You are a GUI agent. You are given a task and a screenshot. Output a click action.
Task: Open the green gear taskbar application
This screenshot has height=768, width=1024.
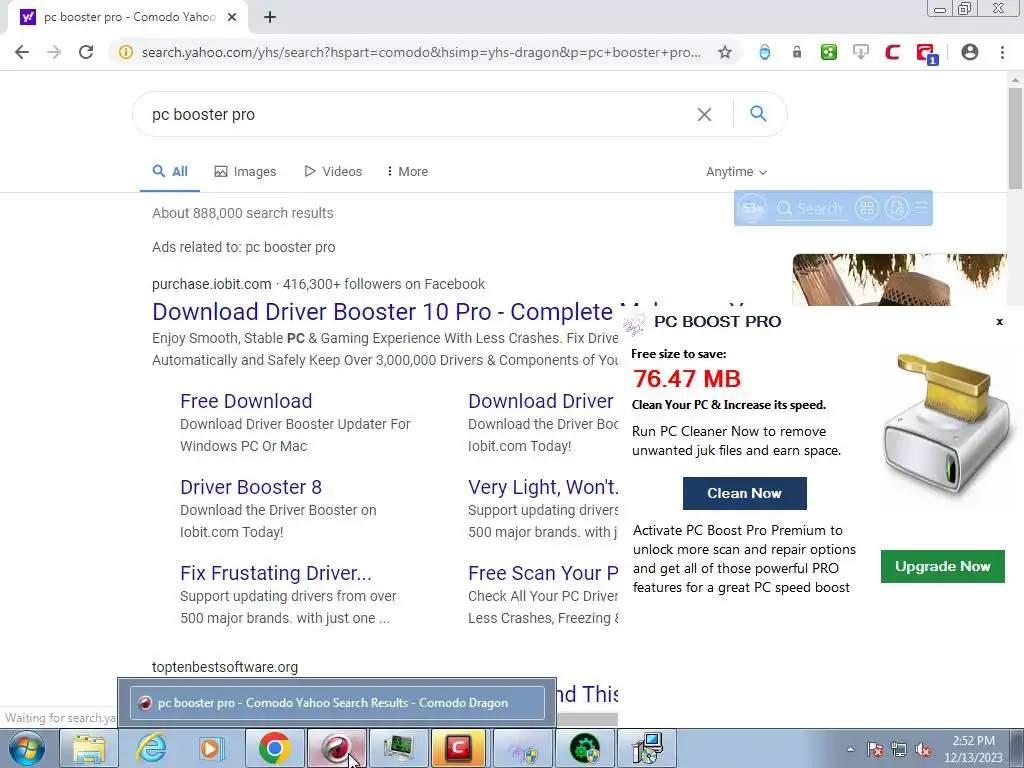[584, 748]
